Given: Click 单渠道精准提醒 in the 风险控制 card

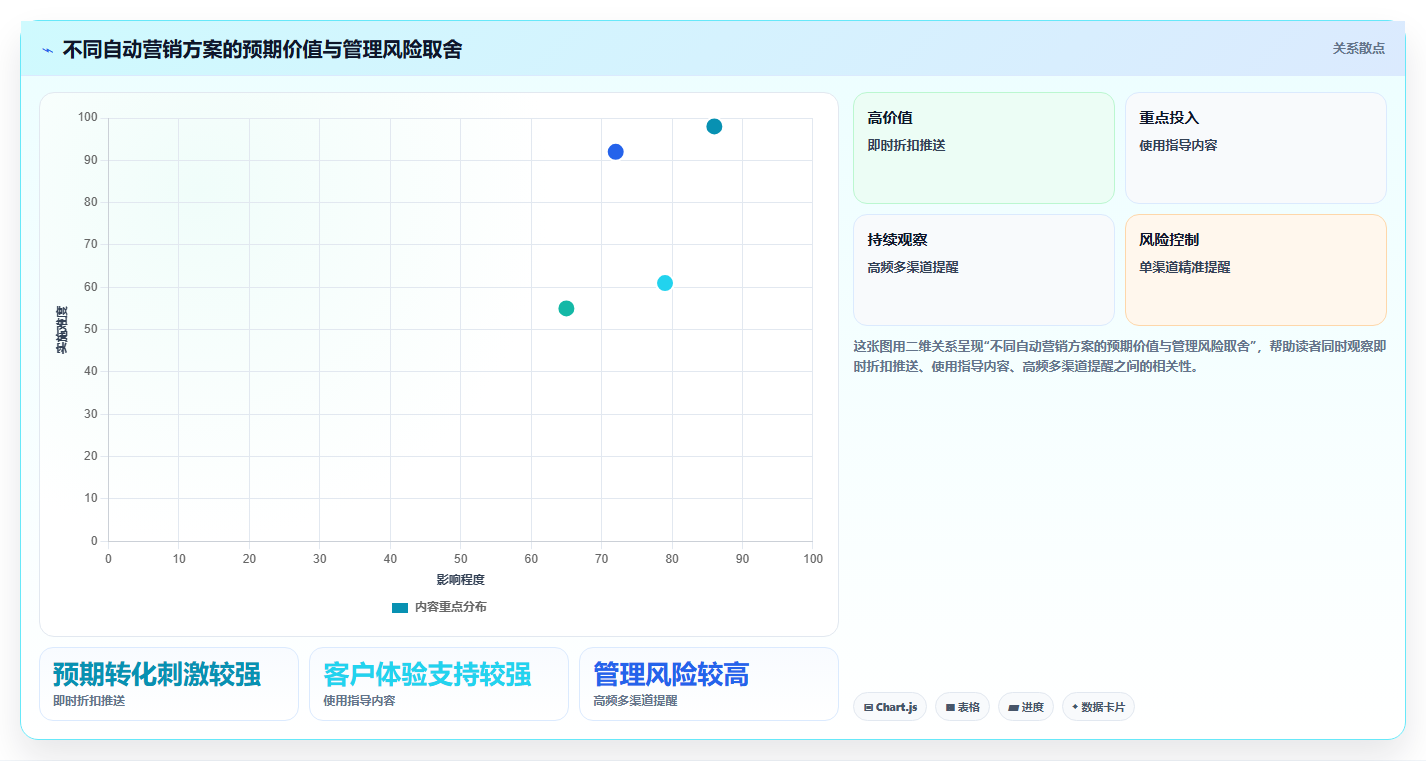Looking at the screenshot, I should point(1185,267).
